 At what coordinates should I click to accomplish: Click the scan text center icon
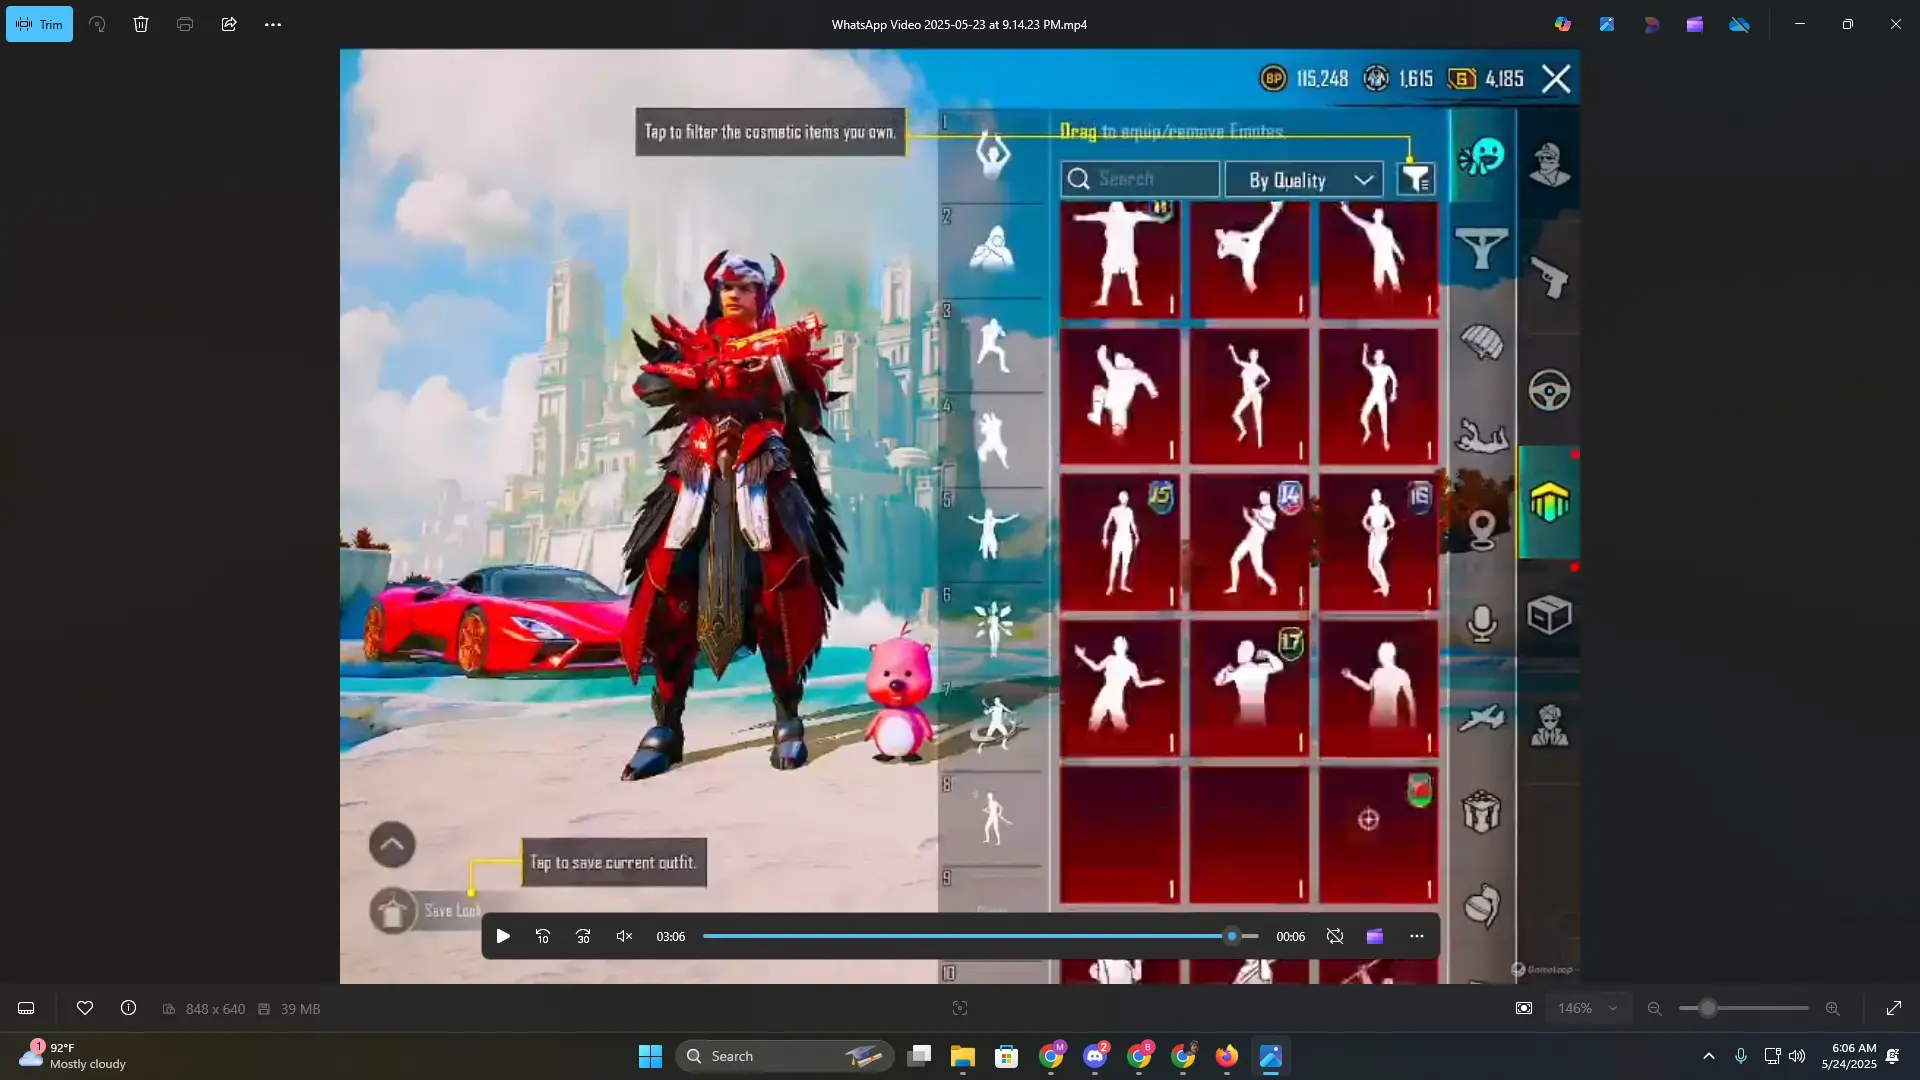(960, 1008)
